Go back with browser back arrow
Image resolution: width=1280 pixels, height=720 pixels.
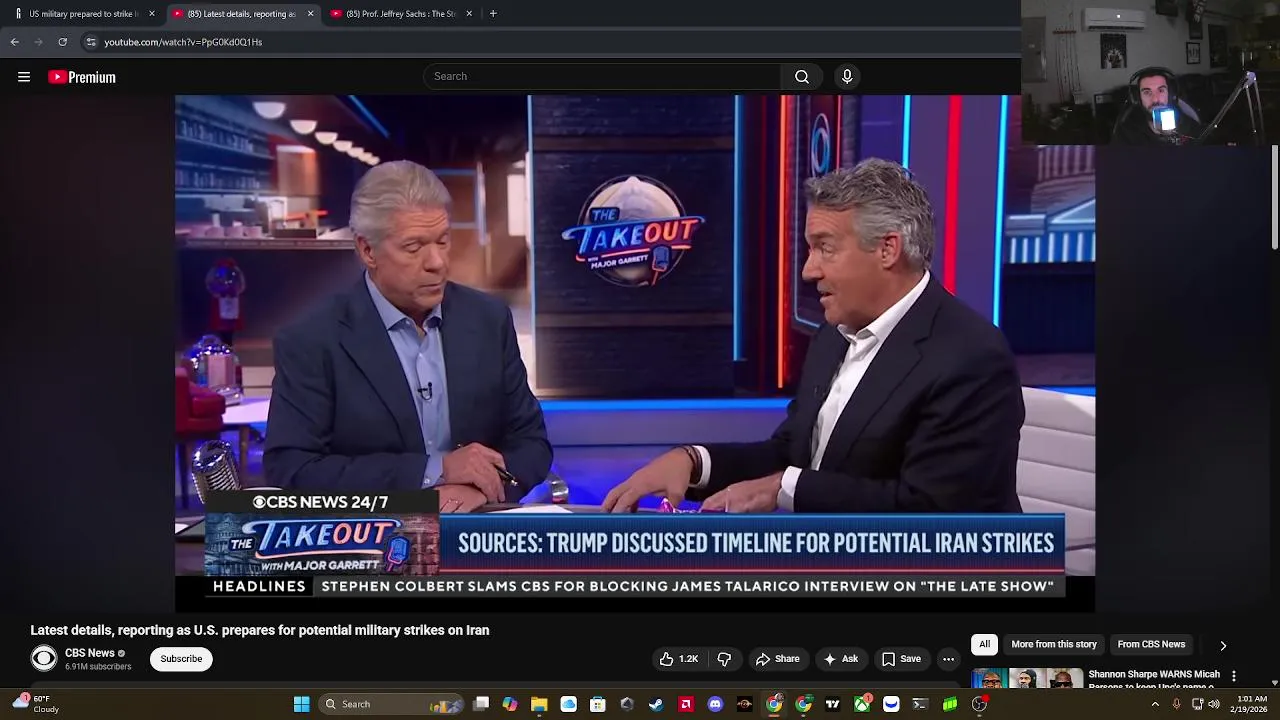15,42
